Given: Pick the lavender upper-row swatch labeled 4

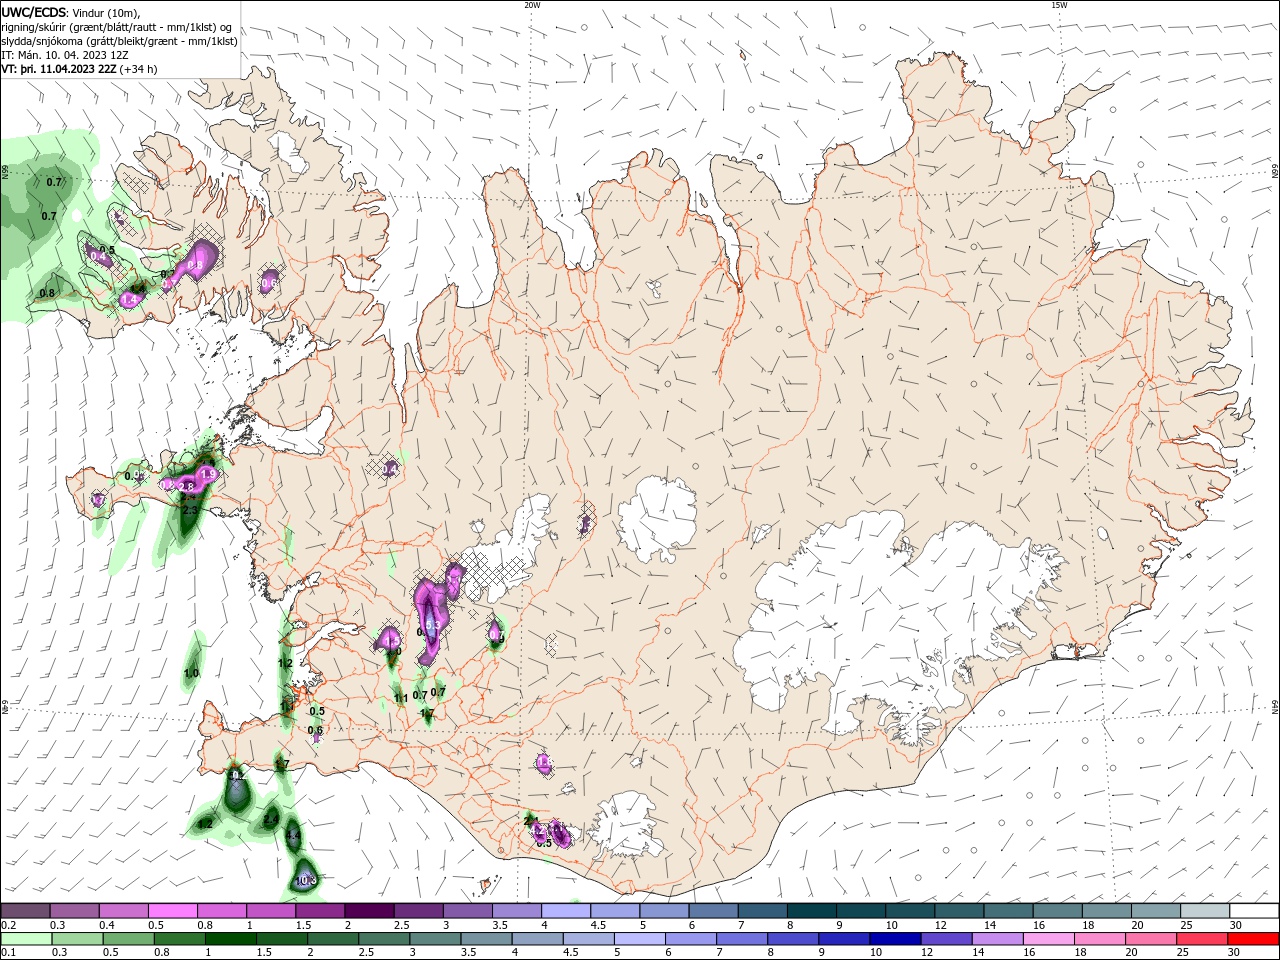Looking at the screenshot, I should tap(564, 910).
